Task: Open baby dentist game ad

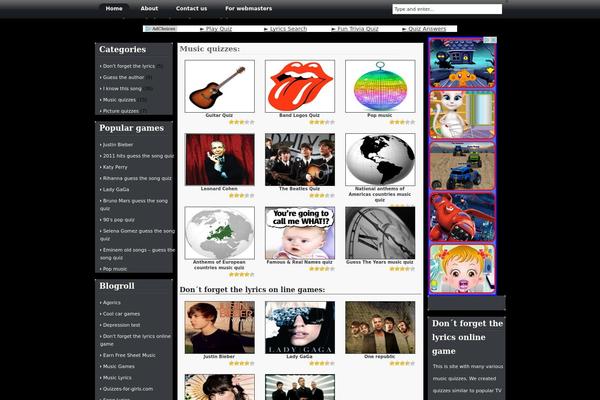Action: [x=462, y=269]
